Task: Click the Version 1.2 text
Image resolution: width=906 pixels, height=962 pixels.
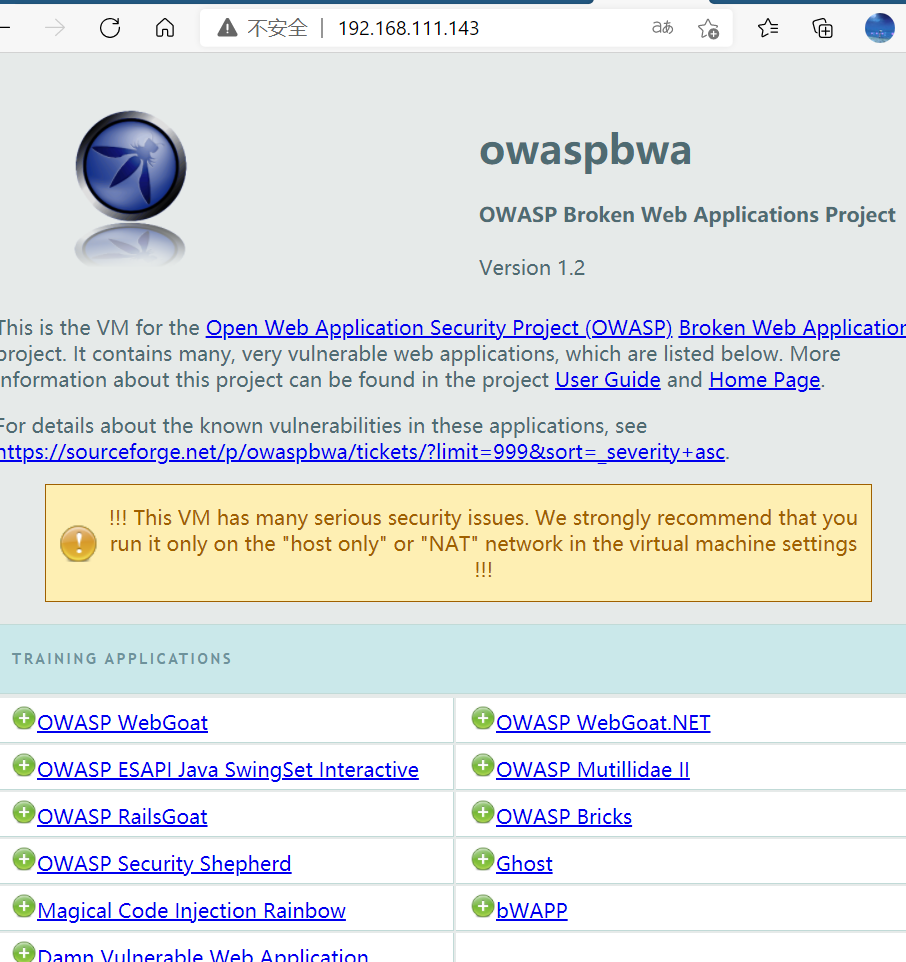Action: click(x=532, y=268)
